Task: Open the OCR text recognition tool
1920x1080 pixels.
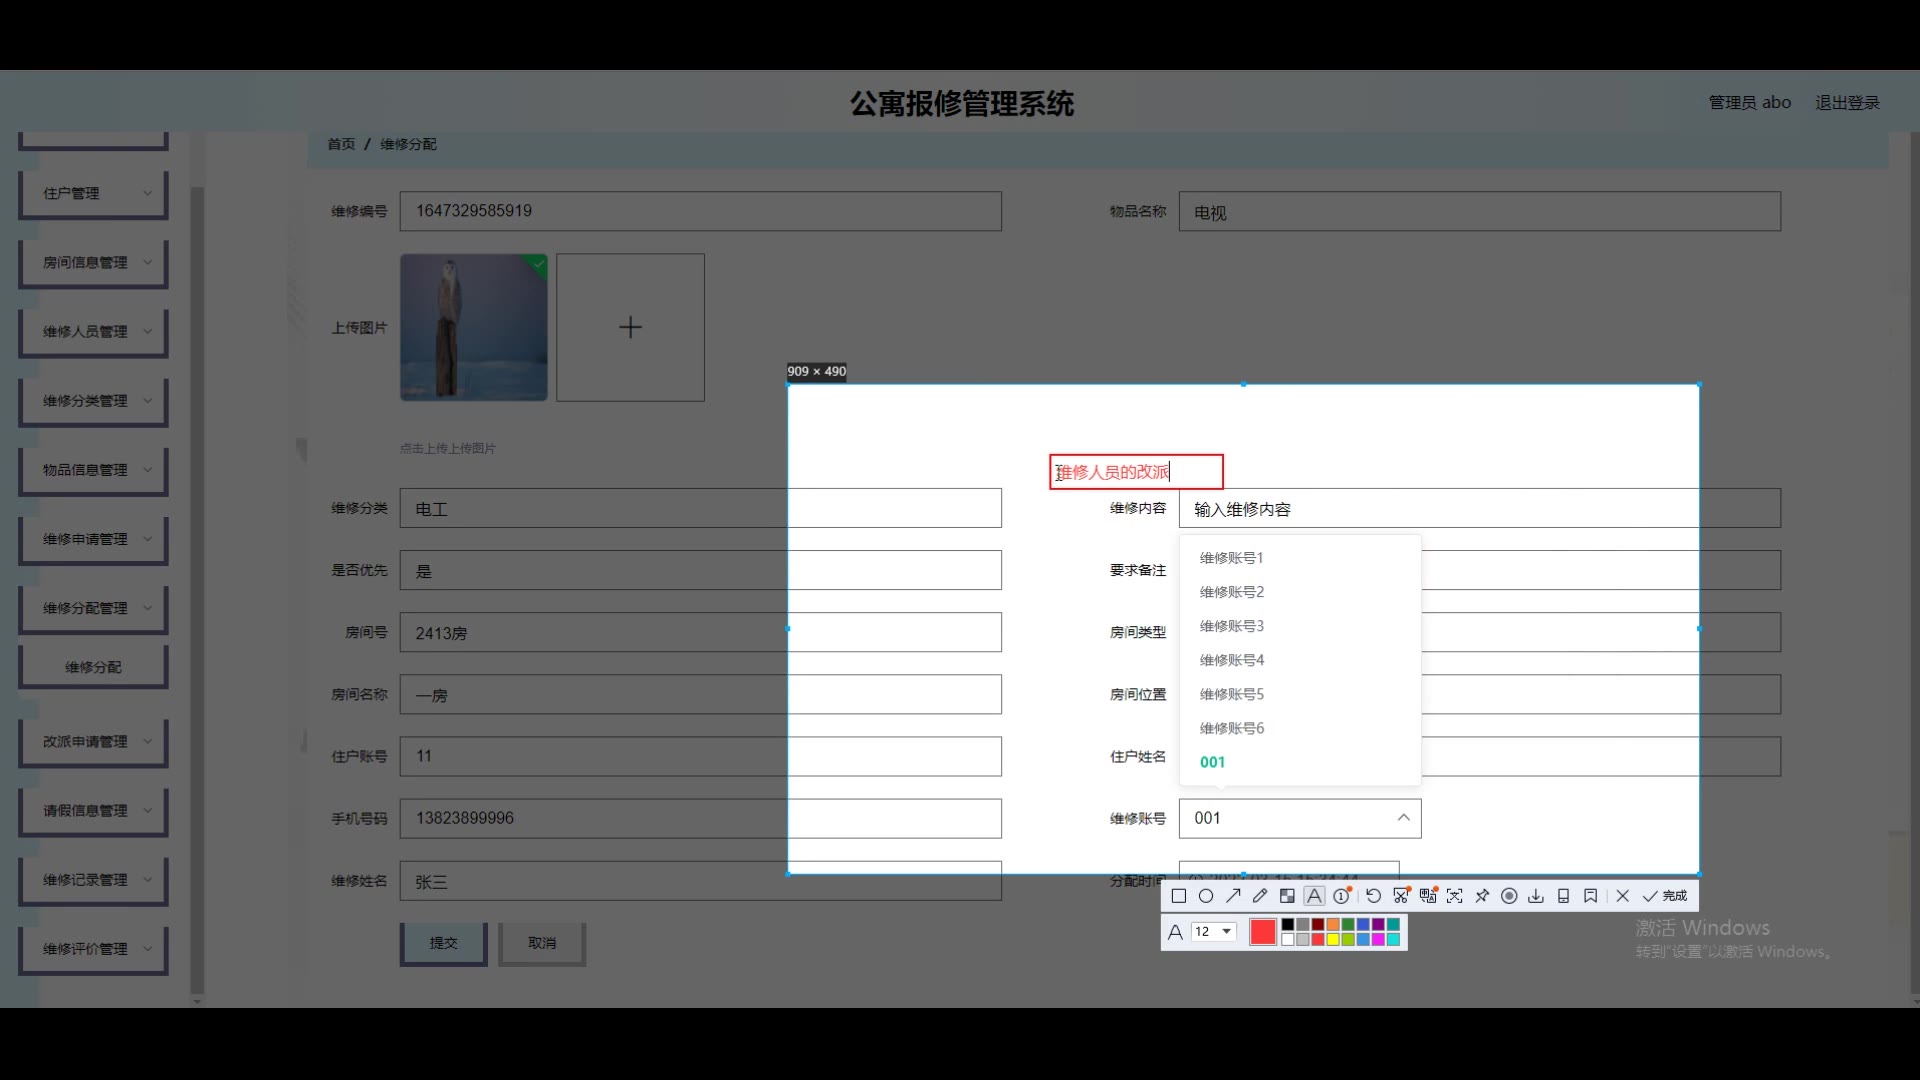Action: [1455, 896]
